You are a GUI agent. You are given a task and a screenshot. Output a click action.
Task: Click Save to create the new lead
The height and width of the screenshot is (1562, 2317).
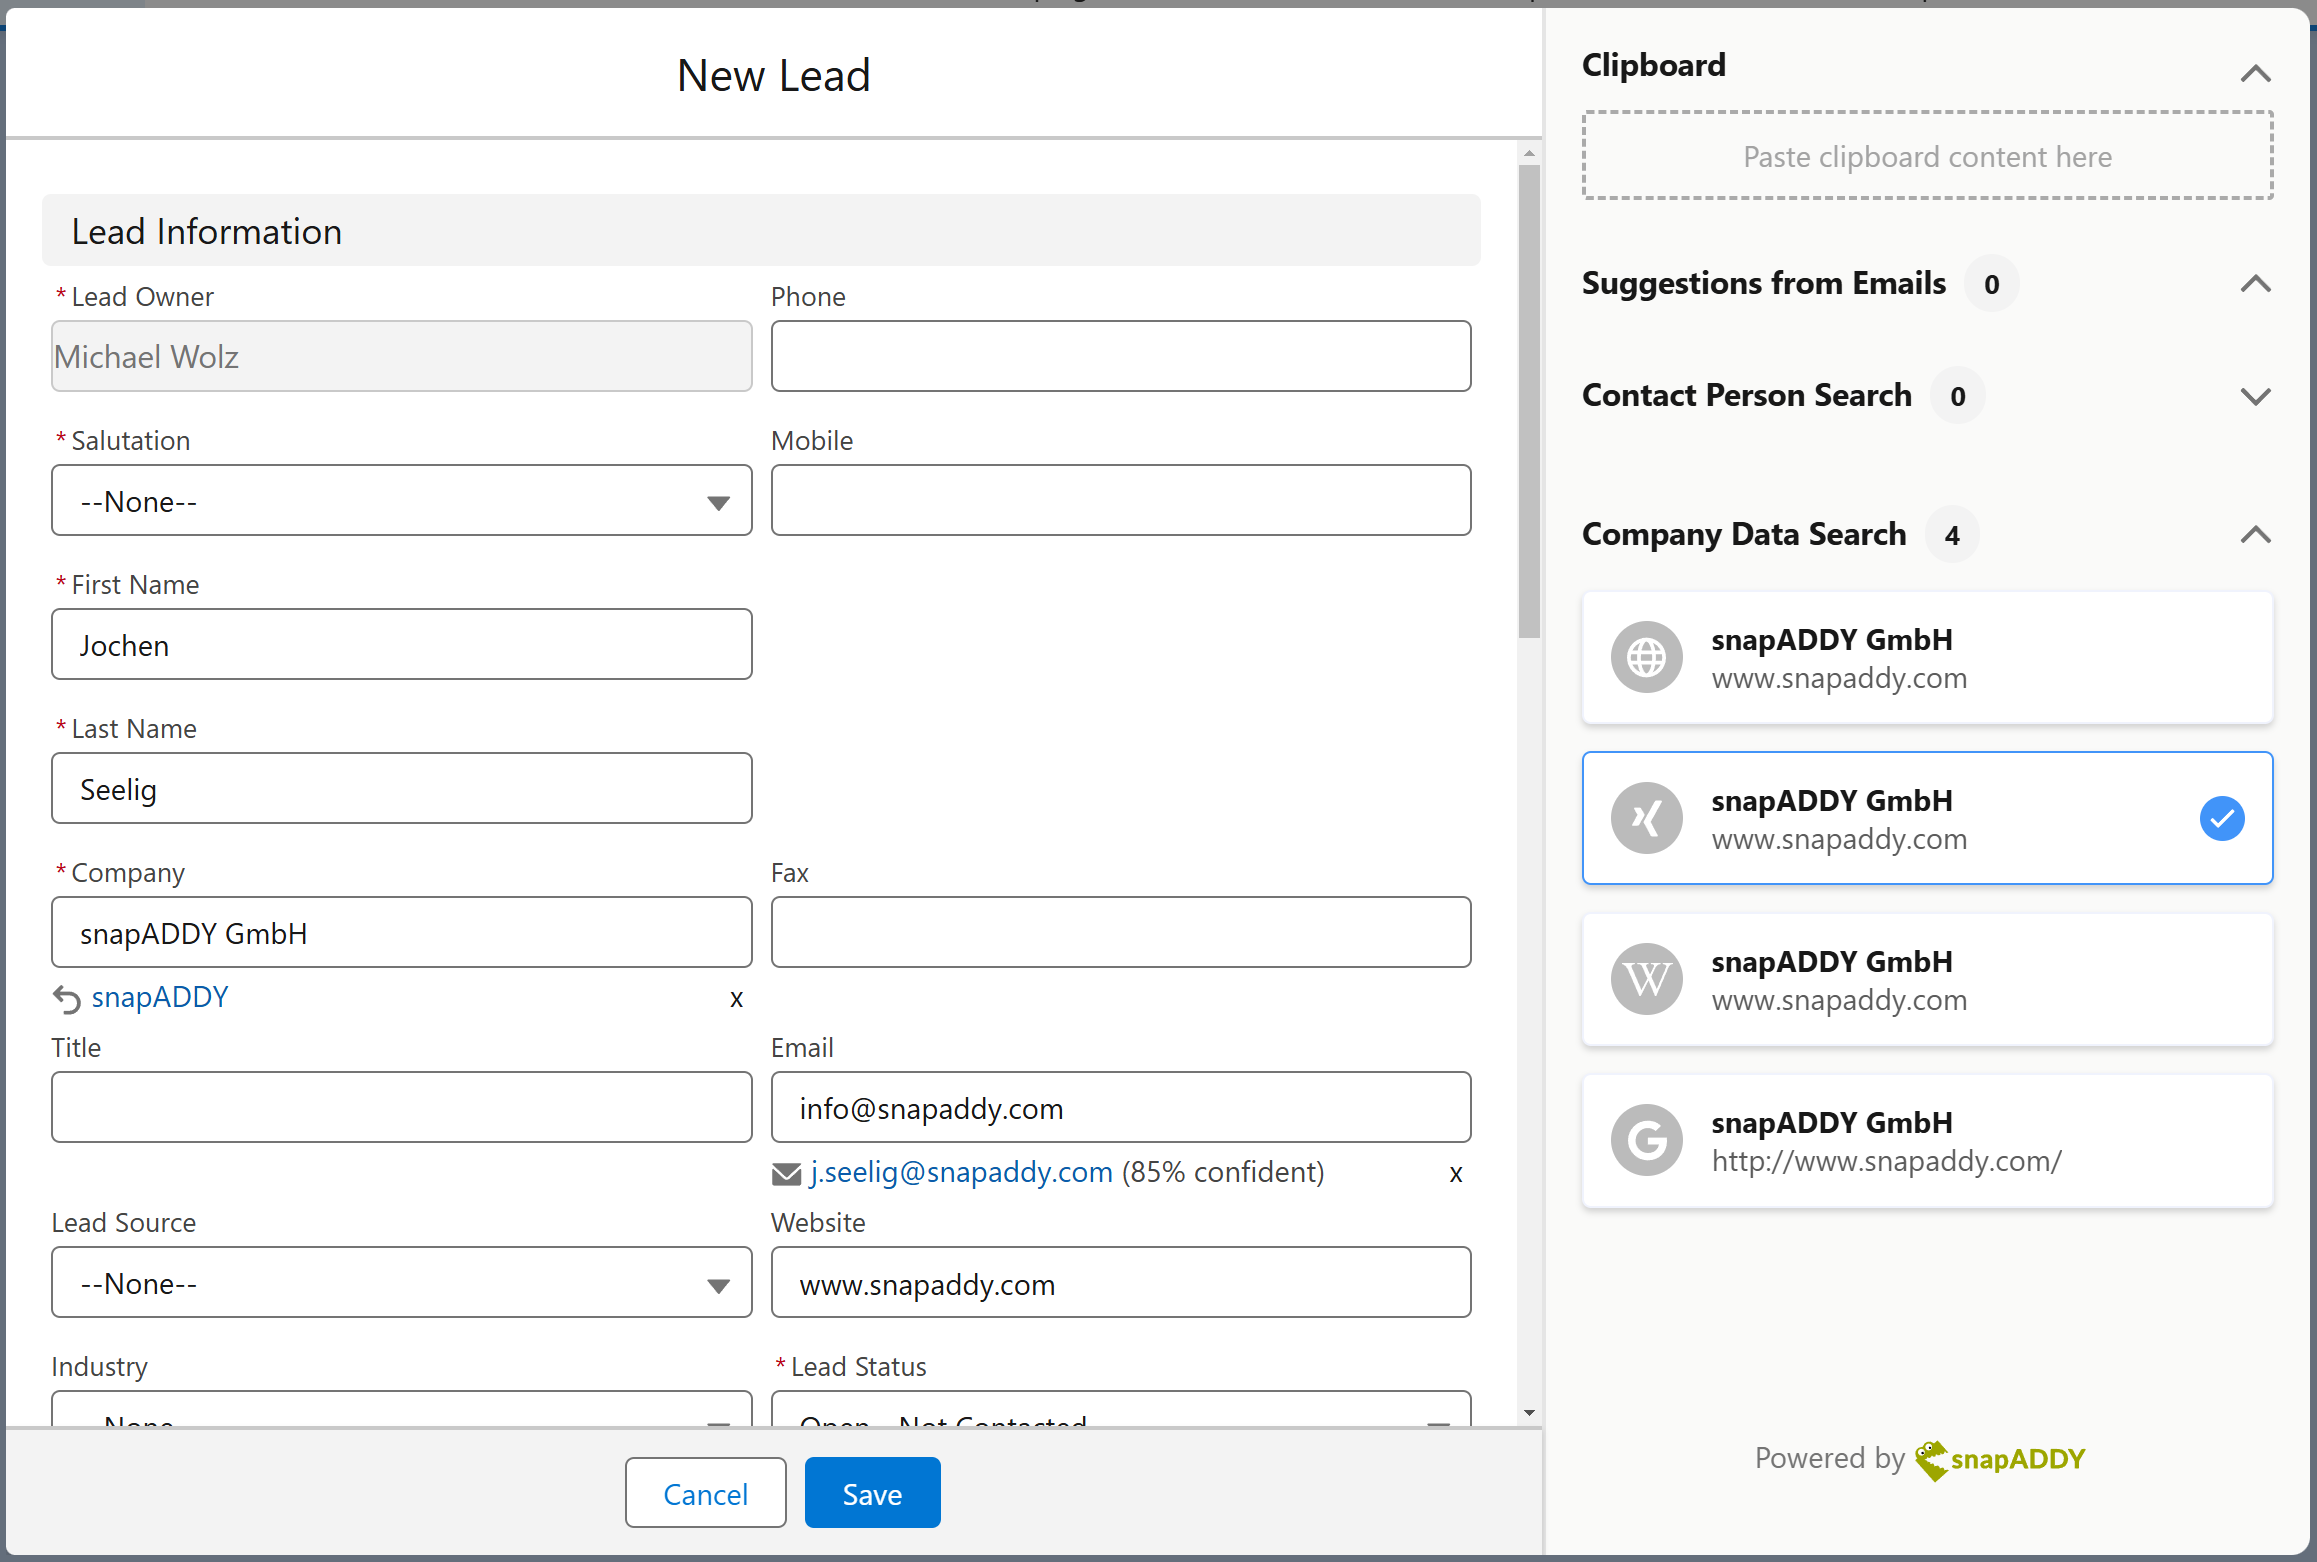[x=870, y=1494]
